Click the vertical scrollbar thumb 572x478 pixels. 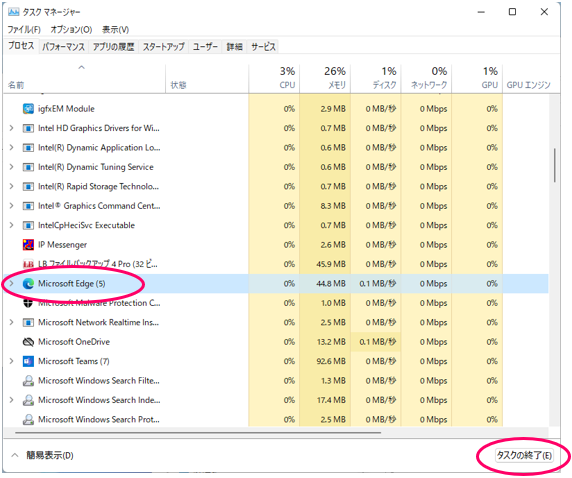(x=554, y=165)
